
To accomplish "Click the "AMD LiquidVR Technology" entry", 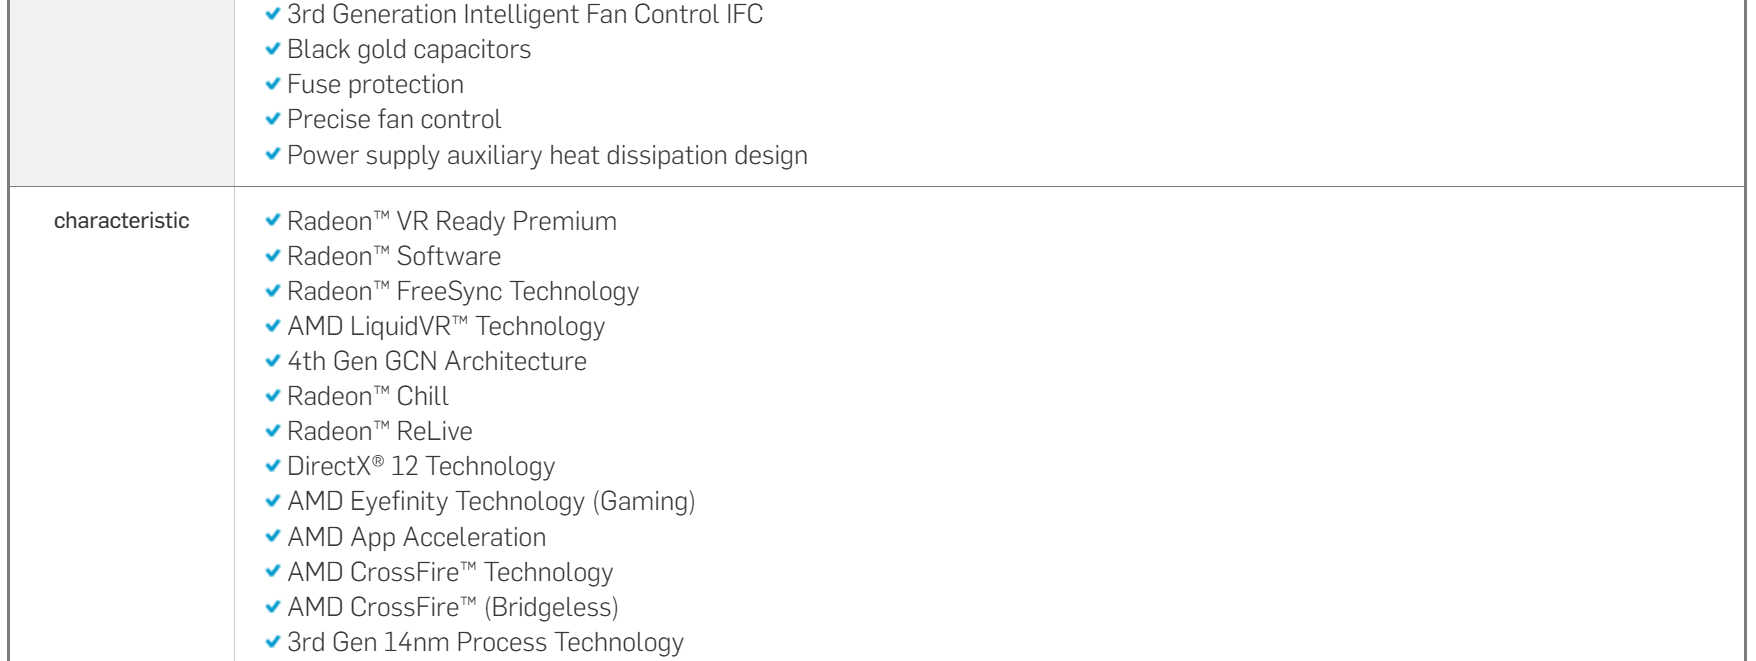I will 445,326.
